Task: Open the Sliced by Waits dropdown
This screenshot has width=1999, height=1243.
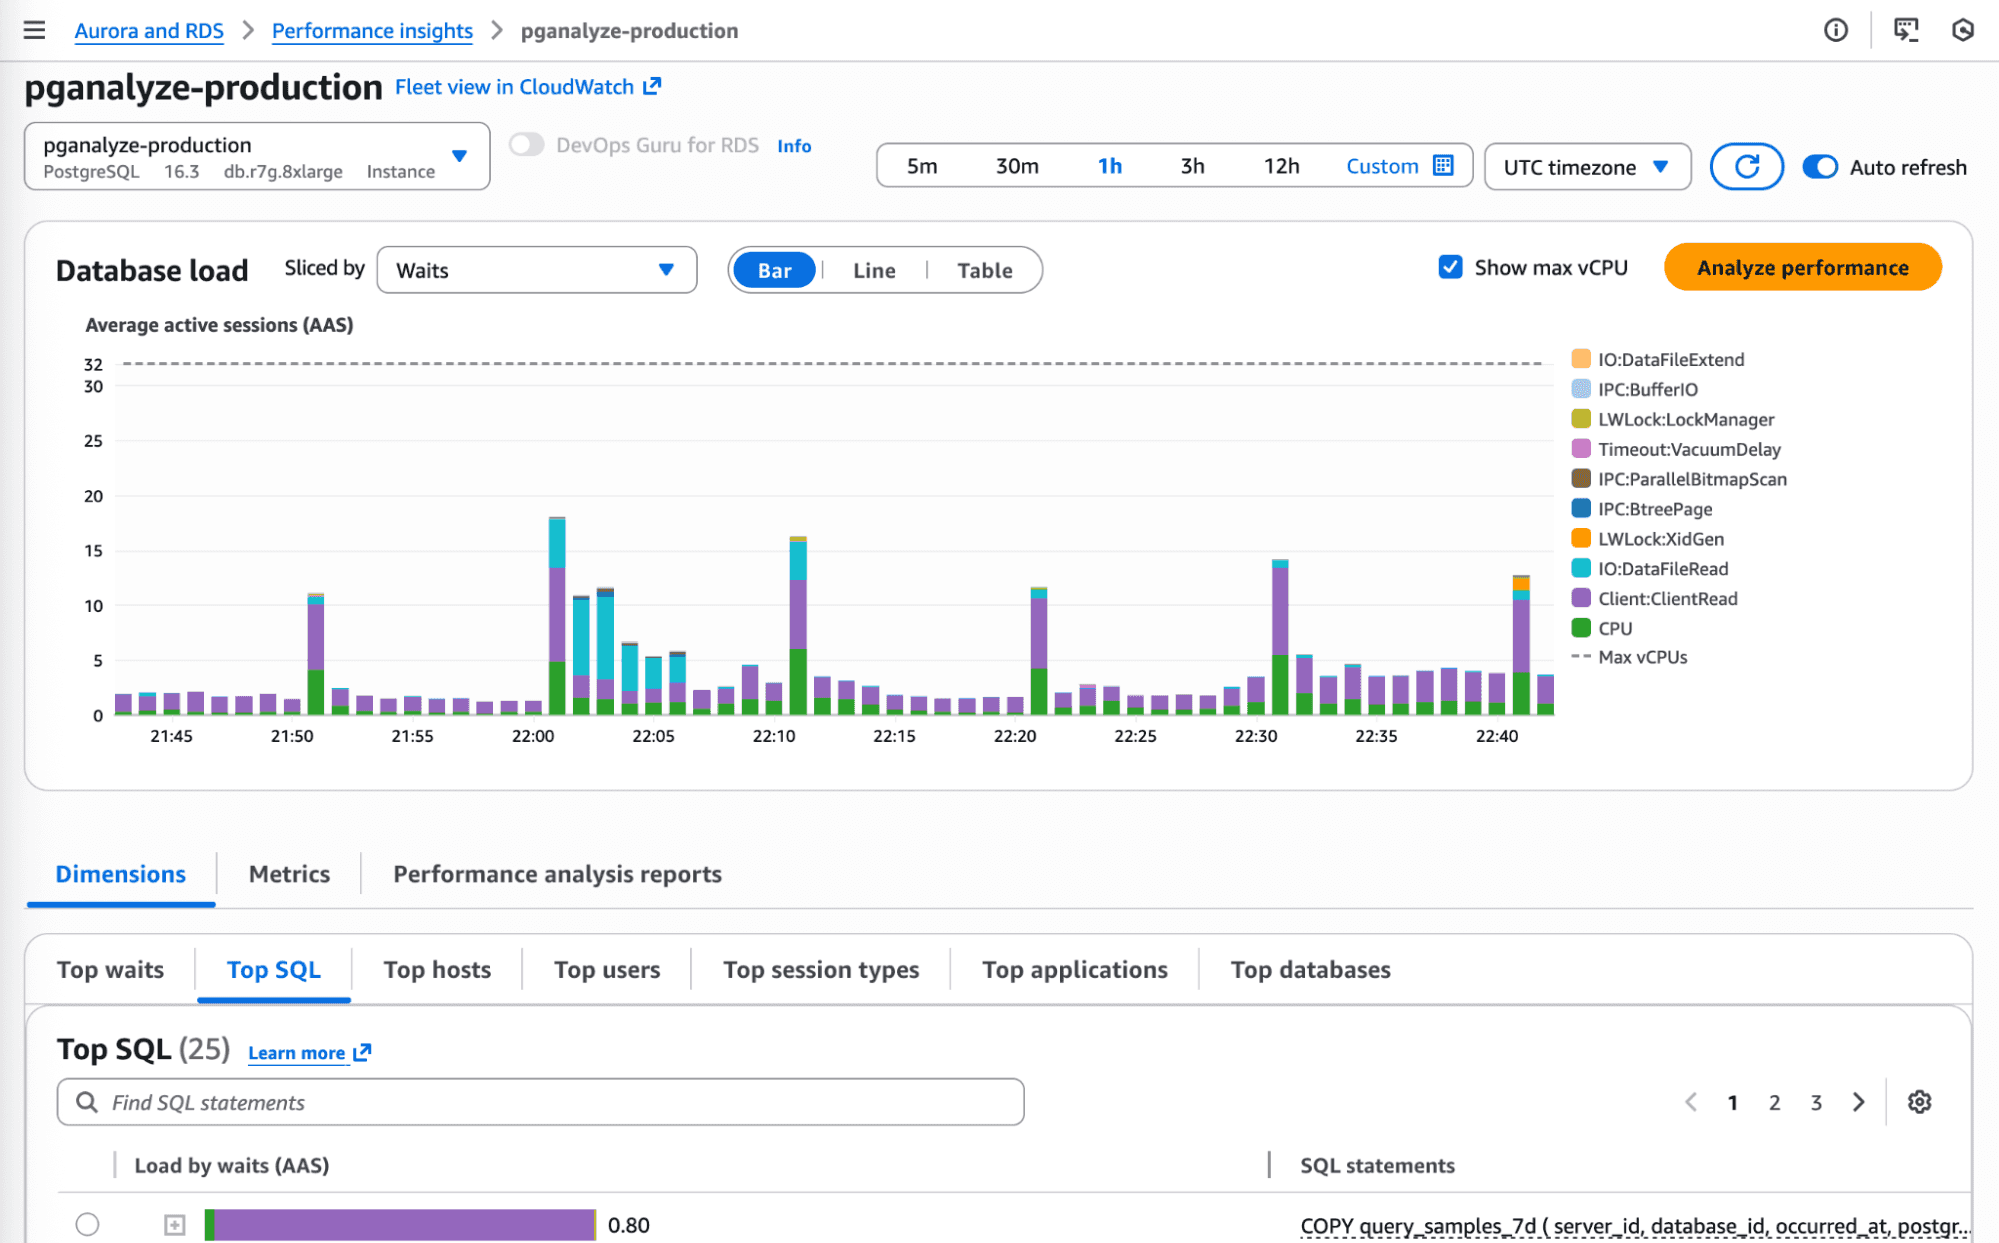Action: (x=536, y=270)
